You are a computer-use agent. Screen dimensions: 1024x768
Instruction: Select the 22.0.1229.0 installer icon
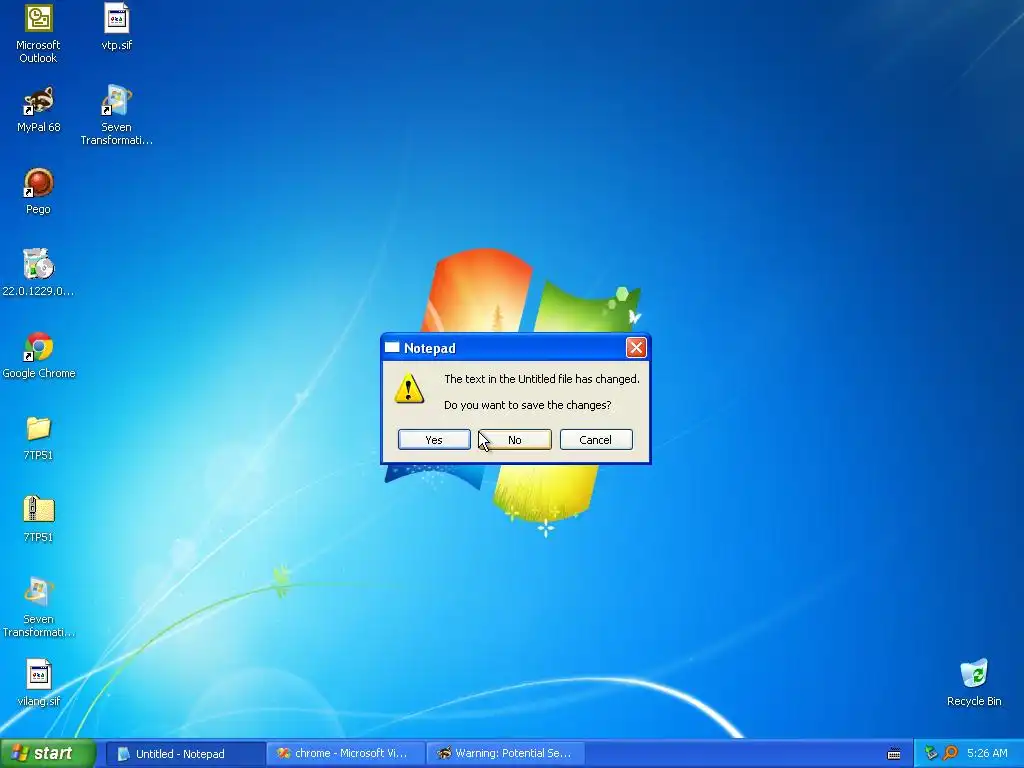[x=38, y=273]
